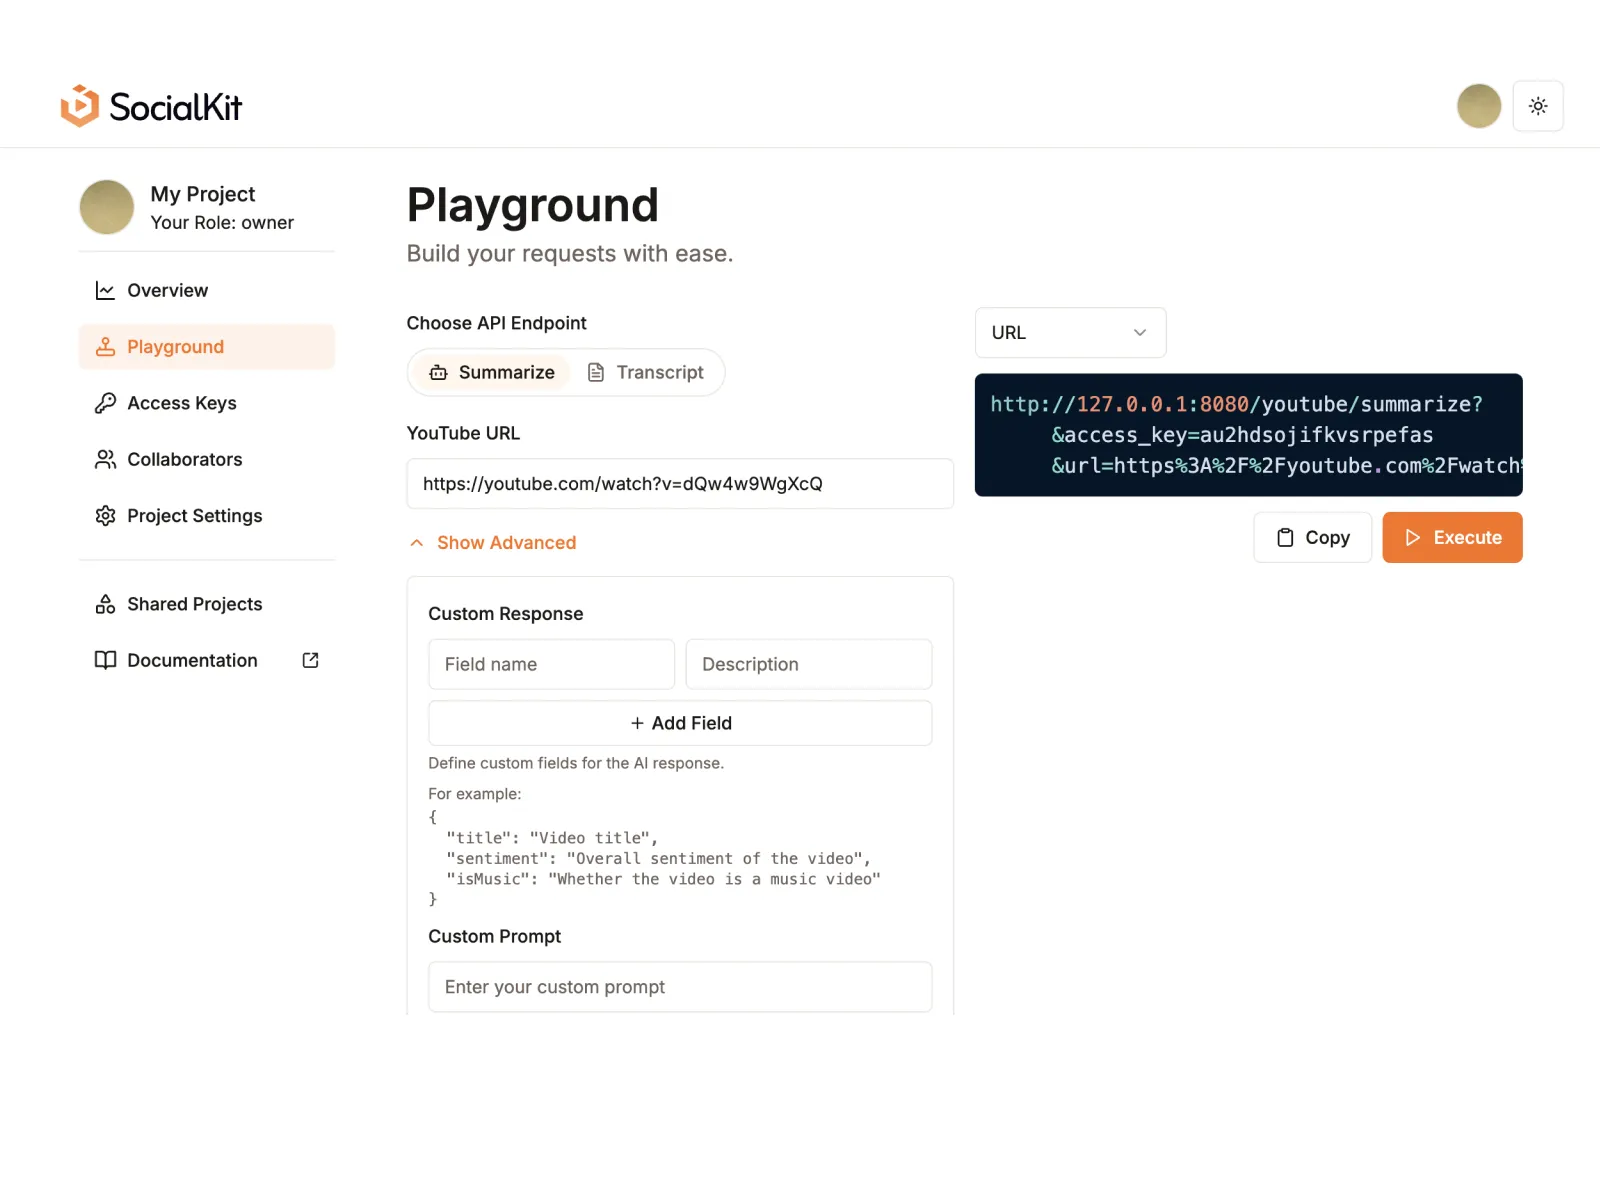Toggle the light/dark theme sun button
This screenshot has height=1200, width=1600.
pyautogui.click(x=1537, y=106)
